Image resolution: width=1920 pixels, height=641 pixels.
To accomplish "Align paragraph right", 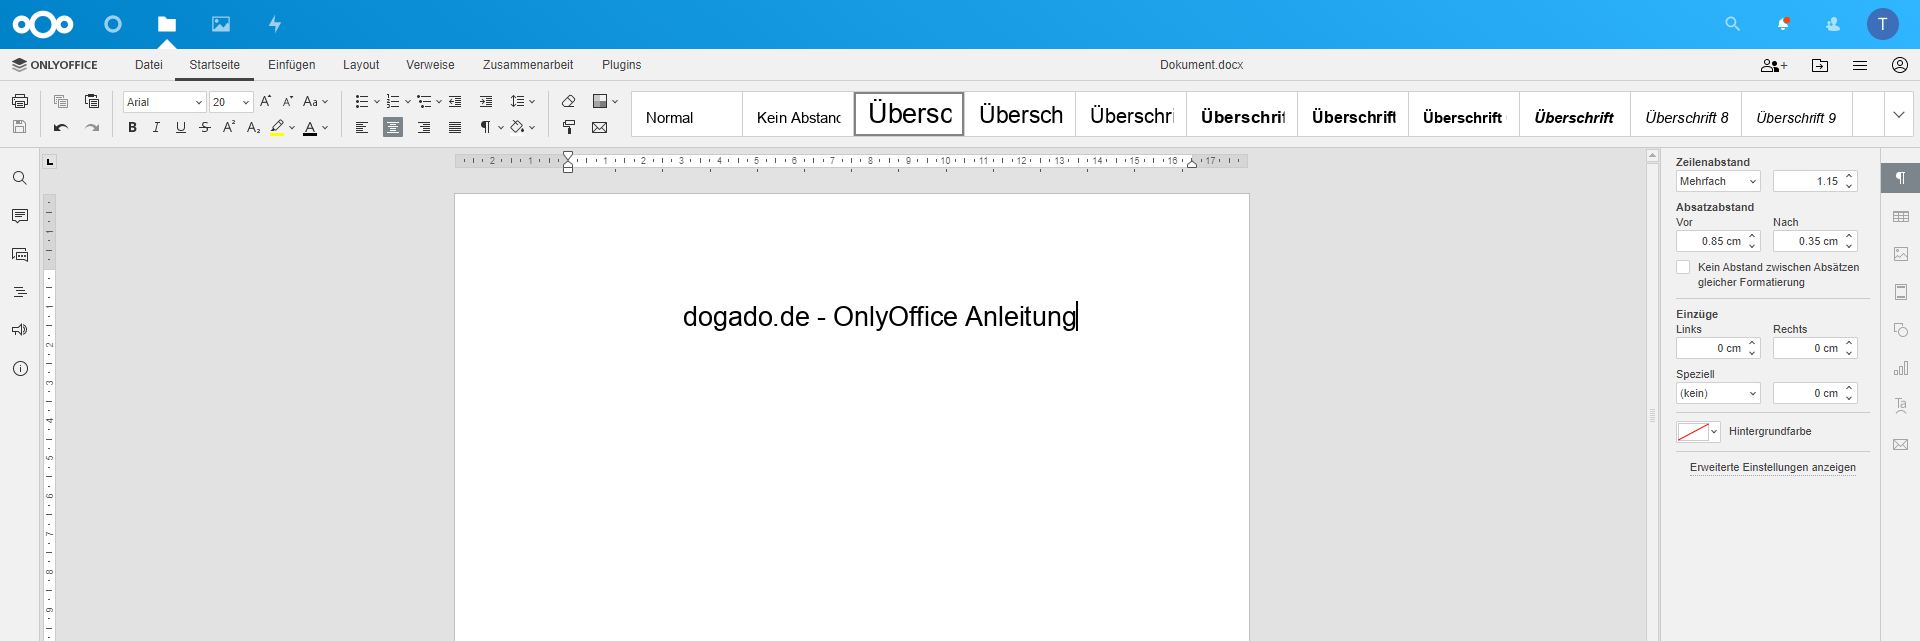I will (424, 127).
